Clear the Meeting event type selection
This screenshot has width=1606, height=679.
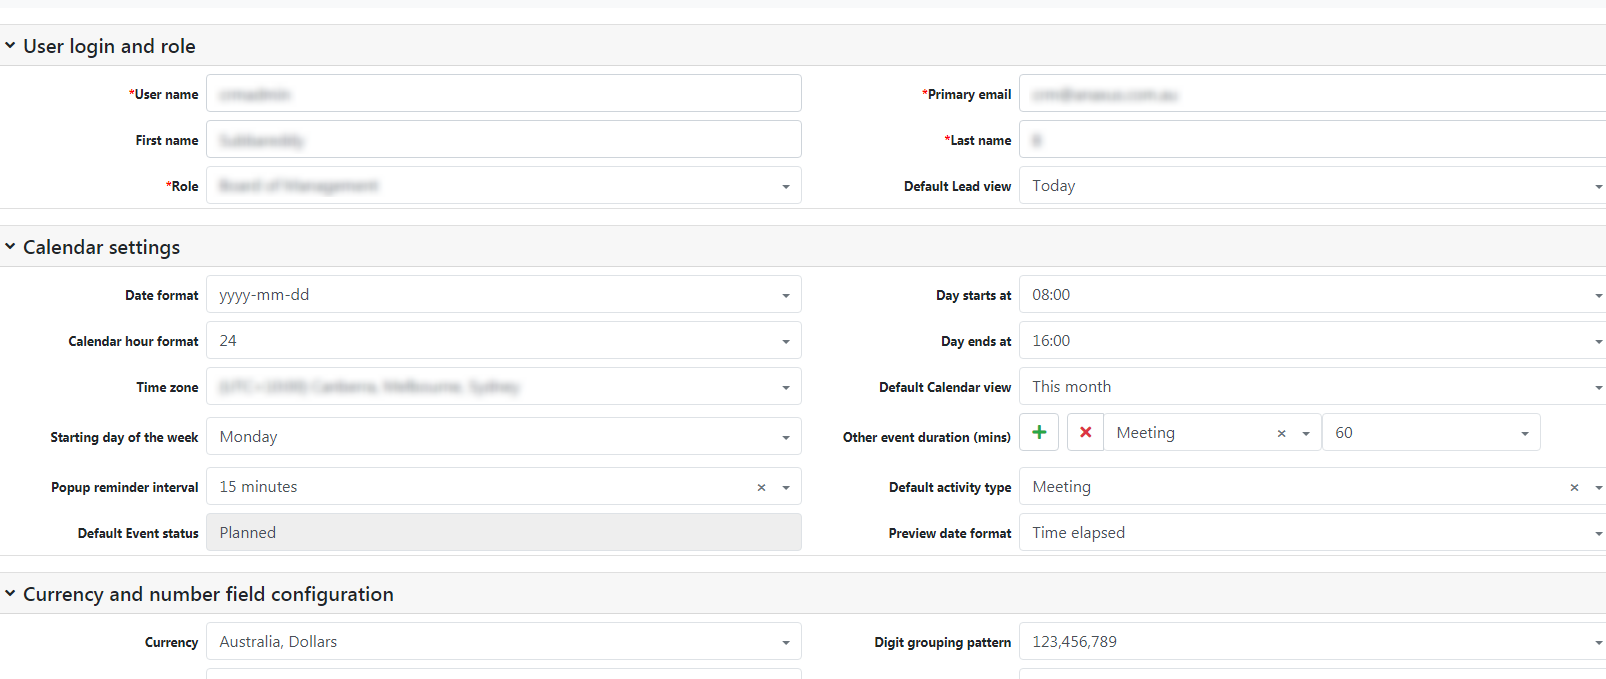[1281, 434]
